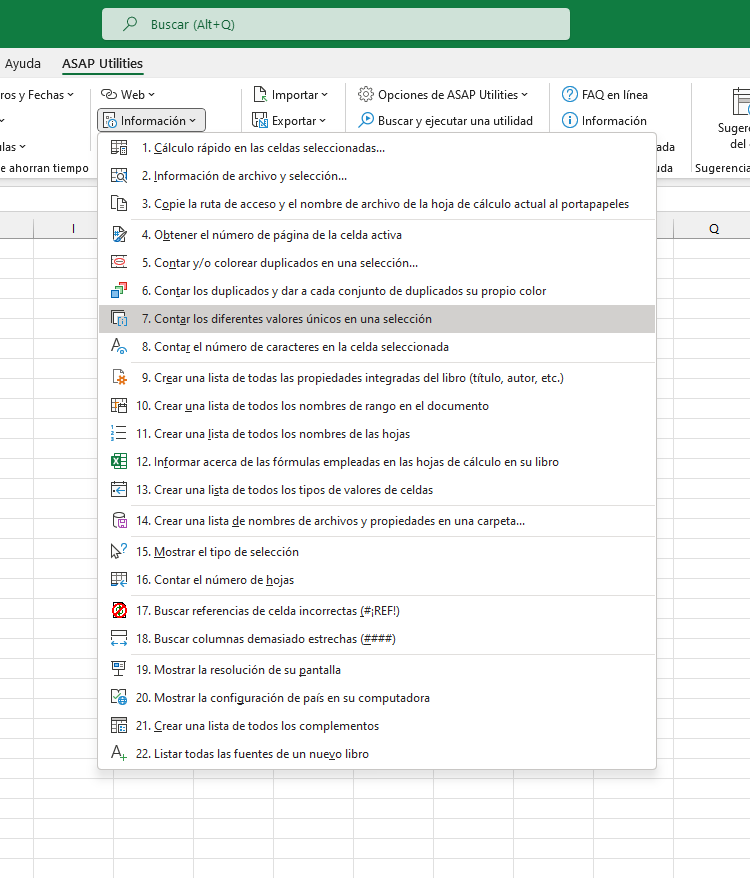The height and width of the screenshot is (878, 750).
Task: Select 1. Cálculo rápido en las celdas seleccionadas
Action: [376, 148]
